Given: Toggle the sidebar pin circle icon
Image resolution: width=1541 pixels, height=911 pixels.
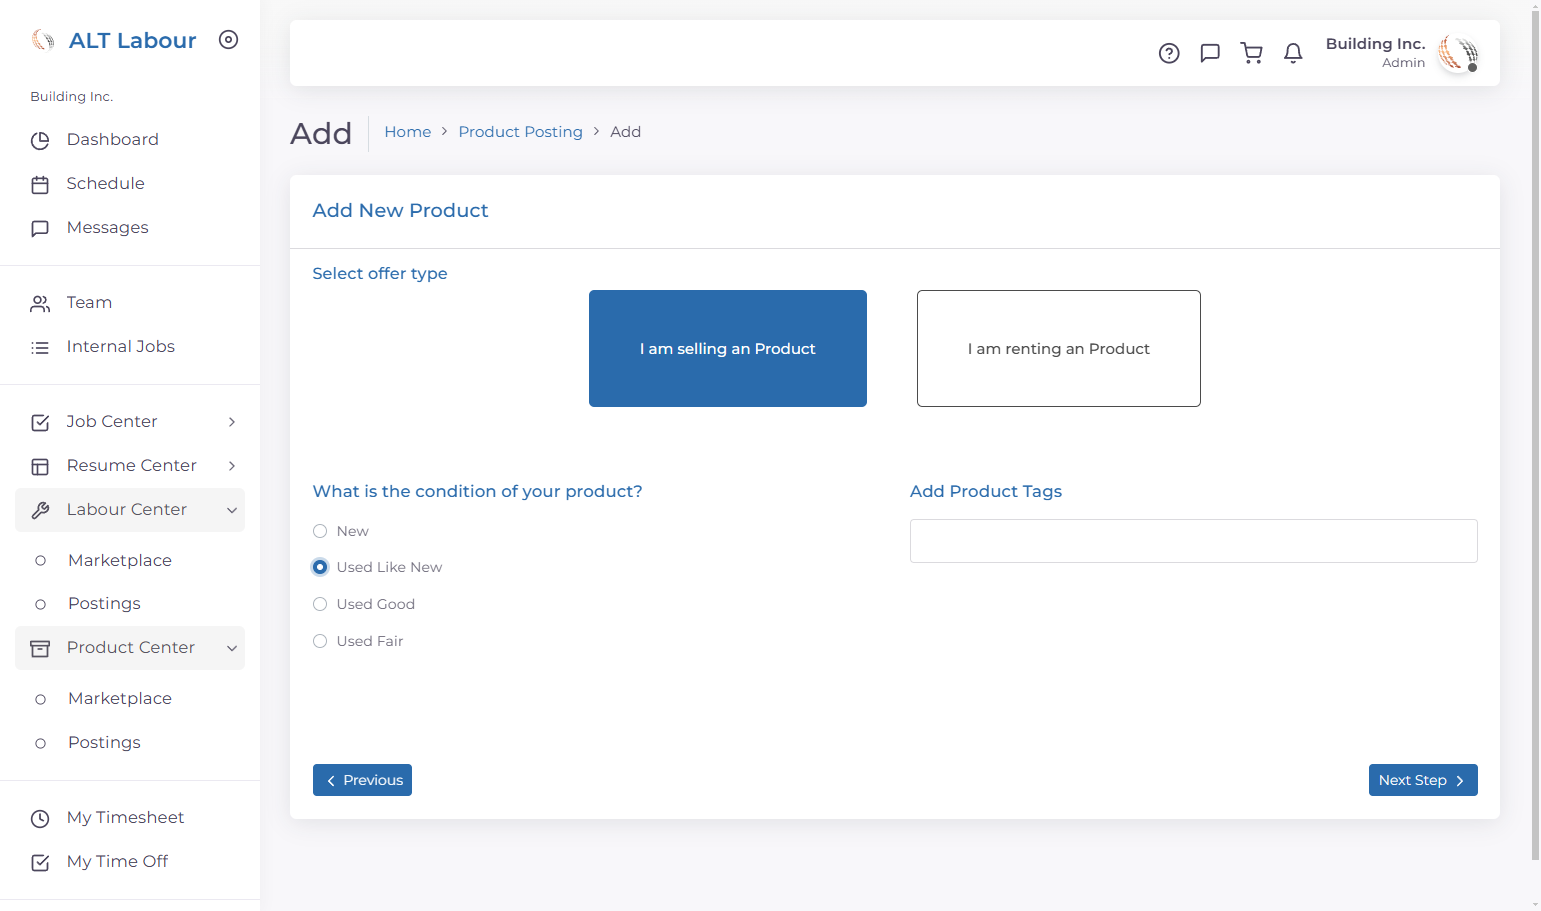Looking at the screenshot, I should coord(229,40).
